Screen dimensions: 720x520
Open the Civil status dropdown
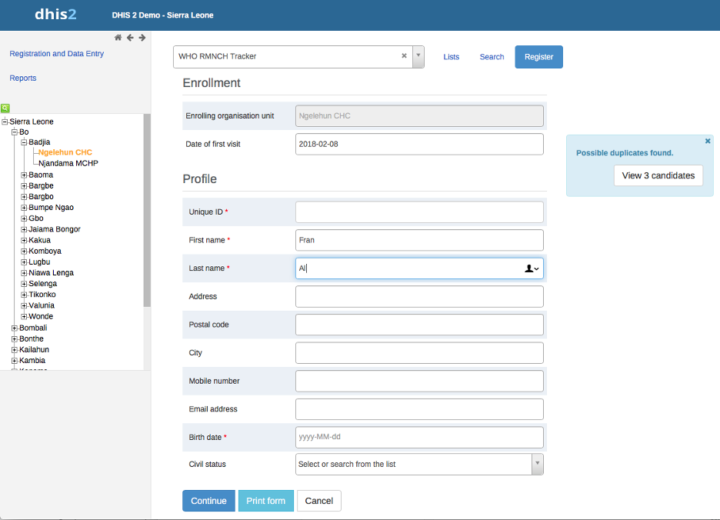tap(537, 464)
